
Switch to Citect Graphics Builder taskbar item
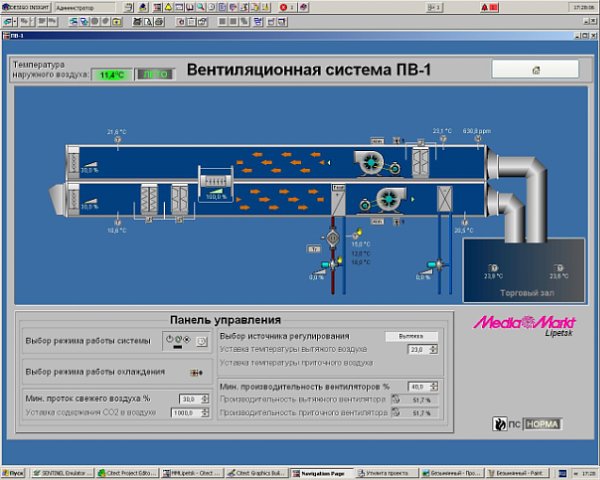pyautogui.click(x=258, y=472)
